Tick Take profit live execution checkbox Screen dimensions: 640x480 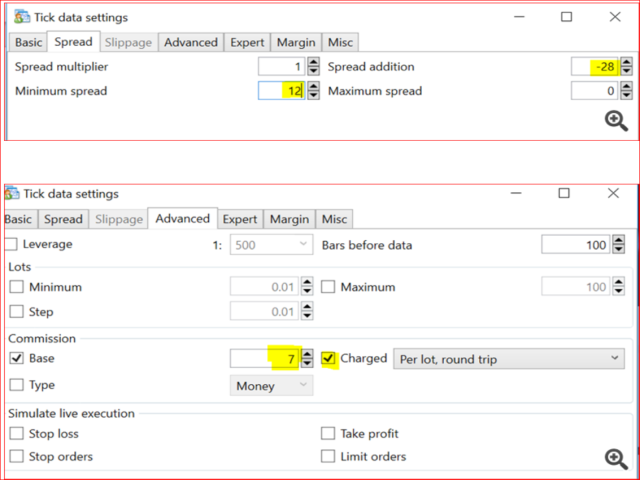328,433
